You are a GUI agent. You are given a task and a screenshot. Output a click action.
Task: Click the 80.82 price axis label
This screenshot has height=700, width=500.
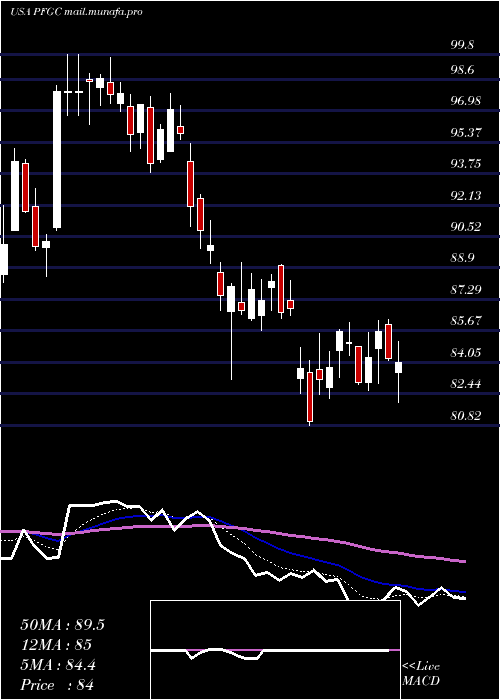point(466,416)
